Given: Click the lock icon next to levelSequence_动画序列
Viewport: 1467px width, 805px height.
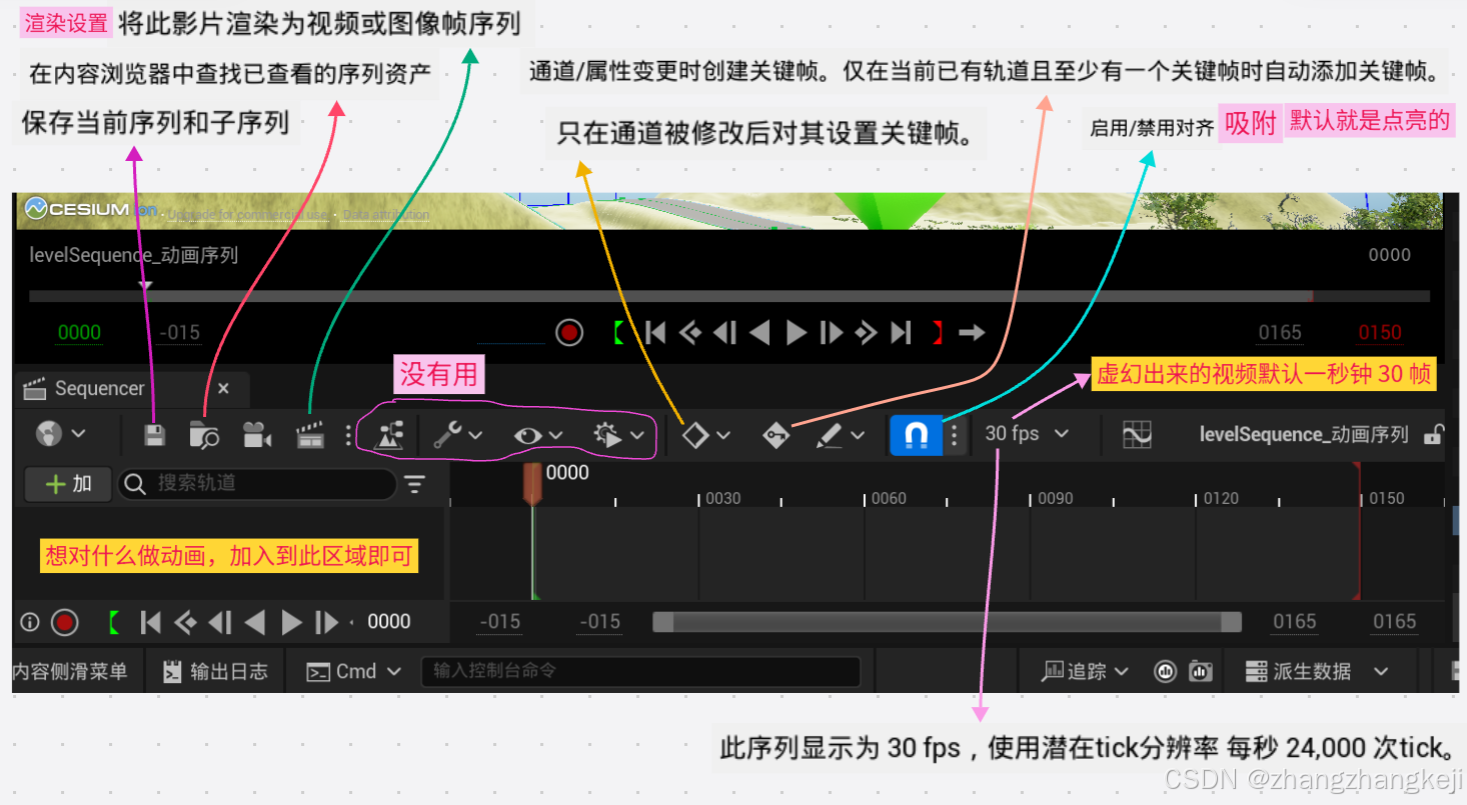Looking at the screenshot, I should click(1436, 434).
